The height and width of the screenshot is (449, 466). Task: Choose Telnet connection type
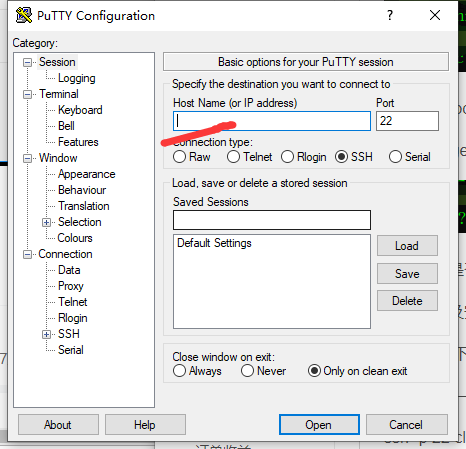(x=233, y=157)
